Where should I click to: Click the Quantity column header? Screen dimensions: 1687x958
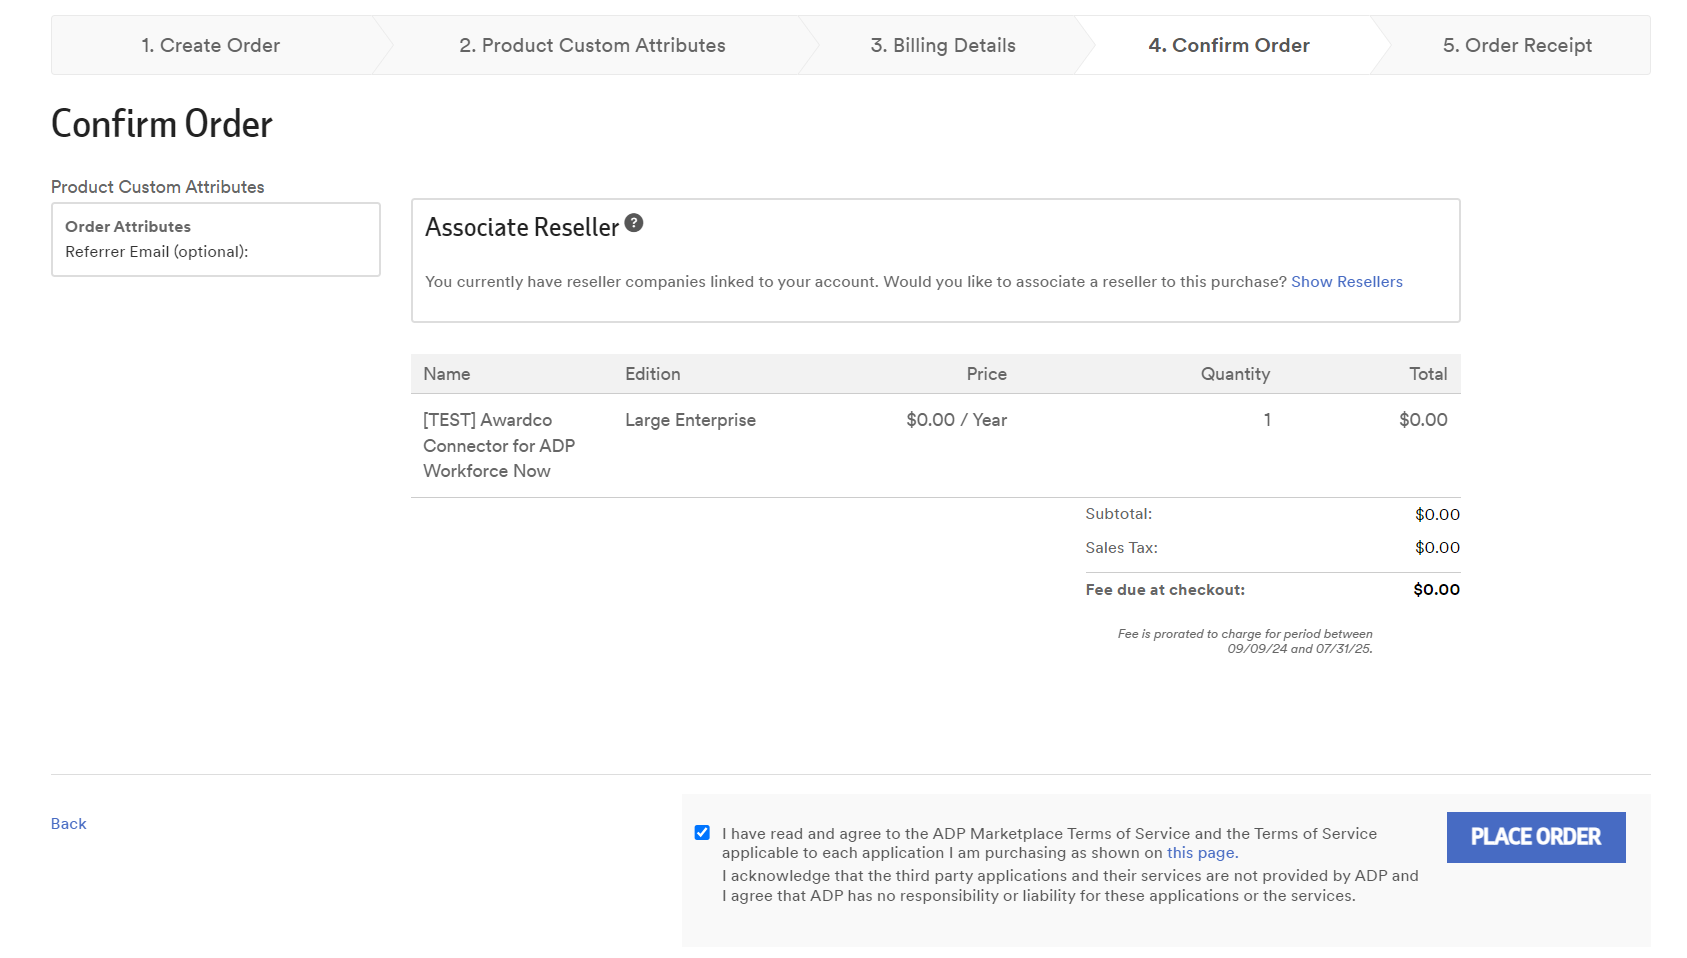click(1235, 374)
